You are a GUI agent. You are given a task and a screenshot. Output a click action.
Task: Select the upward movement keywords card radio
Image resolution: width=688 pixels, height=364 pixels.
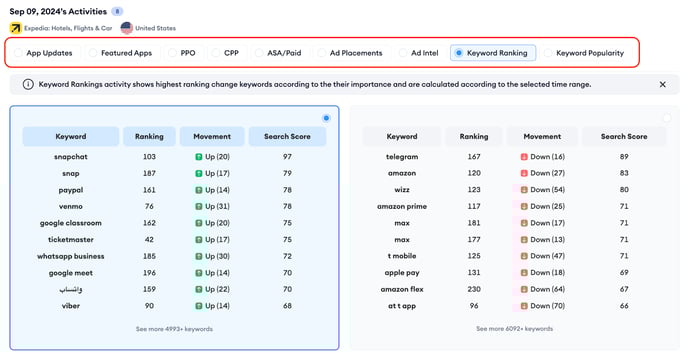point(326,118)
